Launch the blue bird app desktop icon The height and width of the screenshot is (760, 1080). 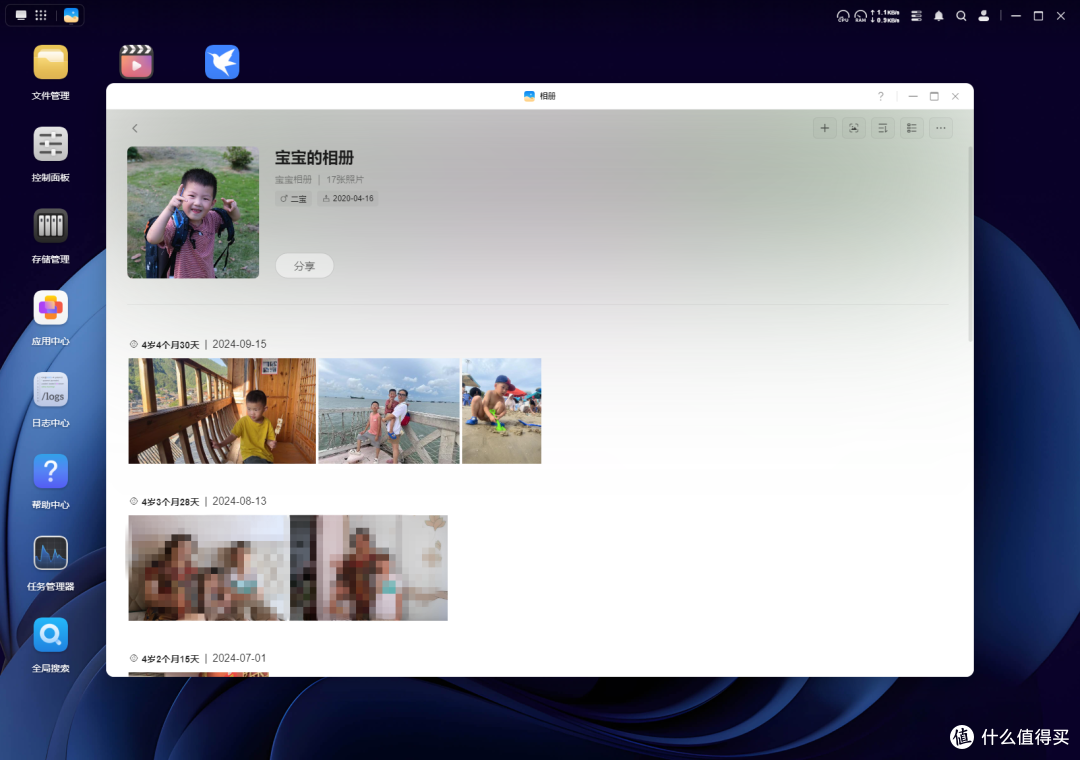pyautogui.click(x=222, y=62)
